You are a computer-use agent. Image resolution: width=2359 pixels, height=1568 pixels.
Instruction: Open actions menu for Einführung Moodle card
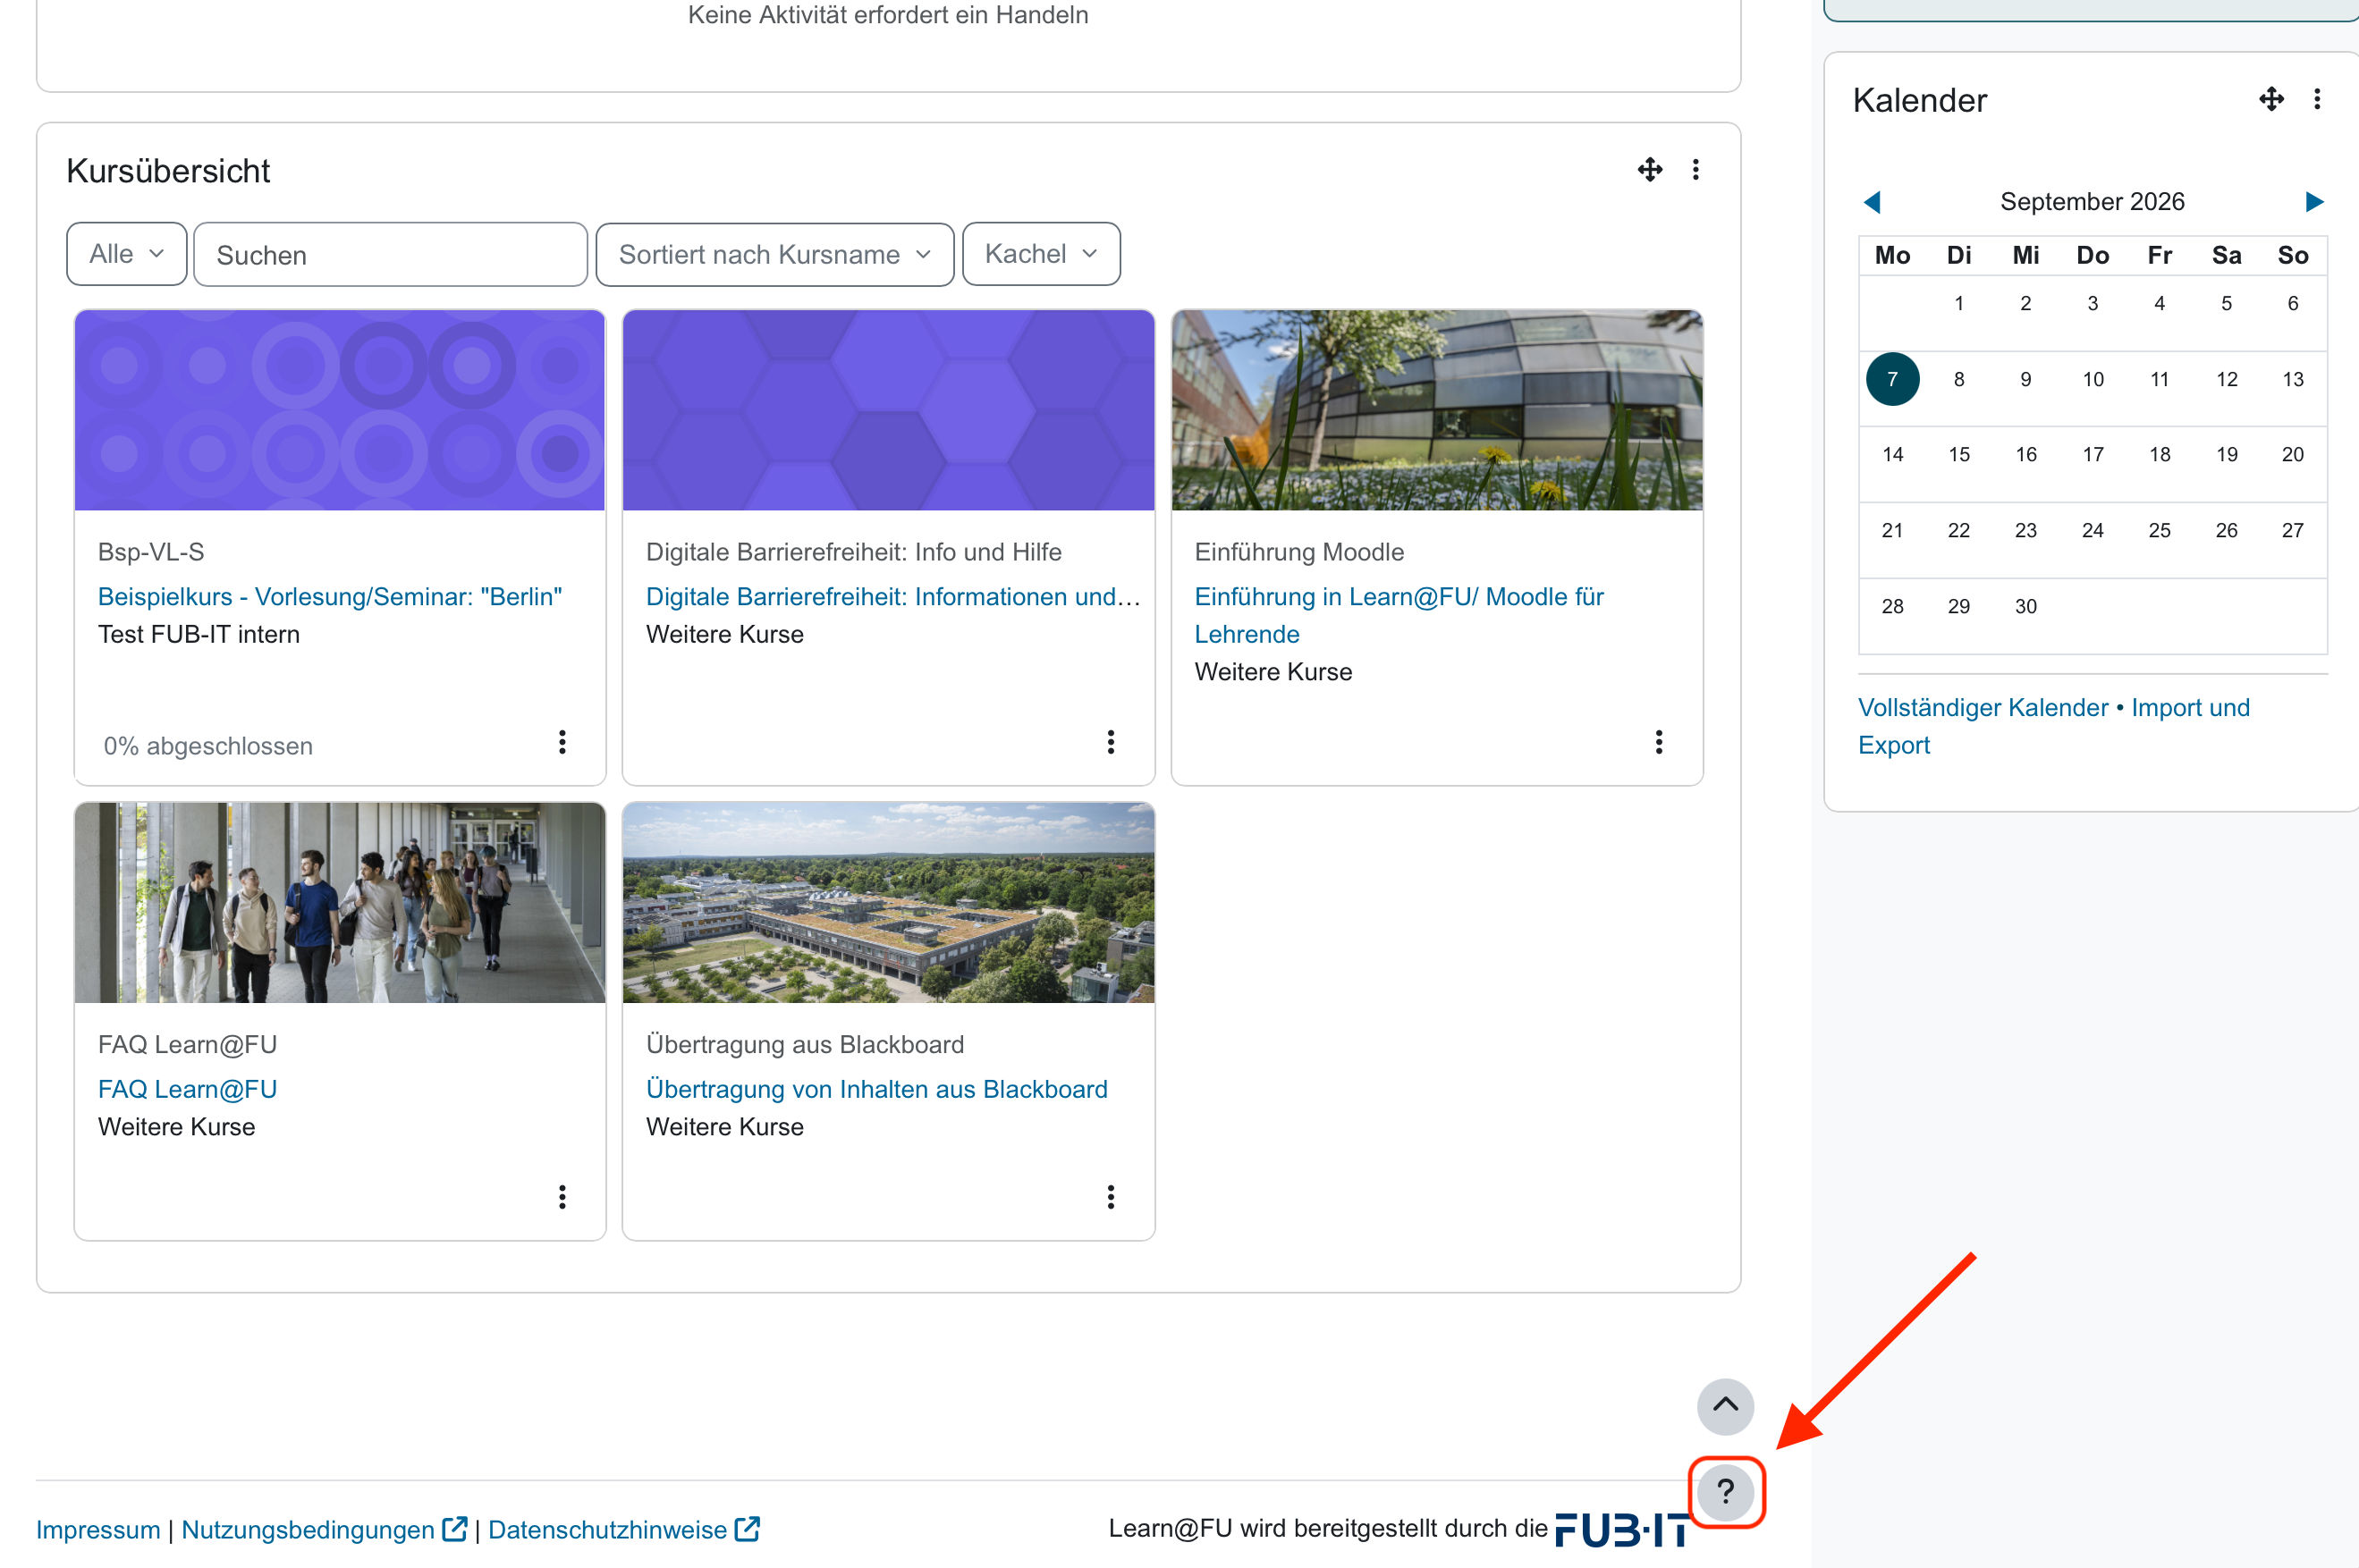pyautogui.click(x=1658, y=742)
